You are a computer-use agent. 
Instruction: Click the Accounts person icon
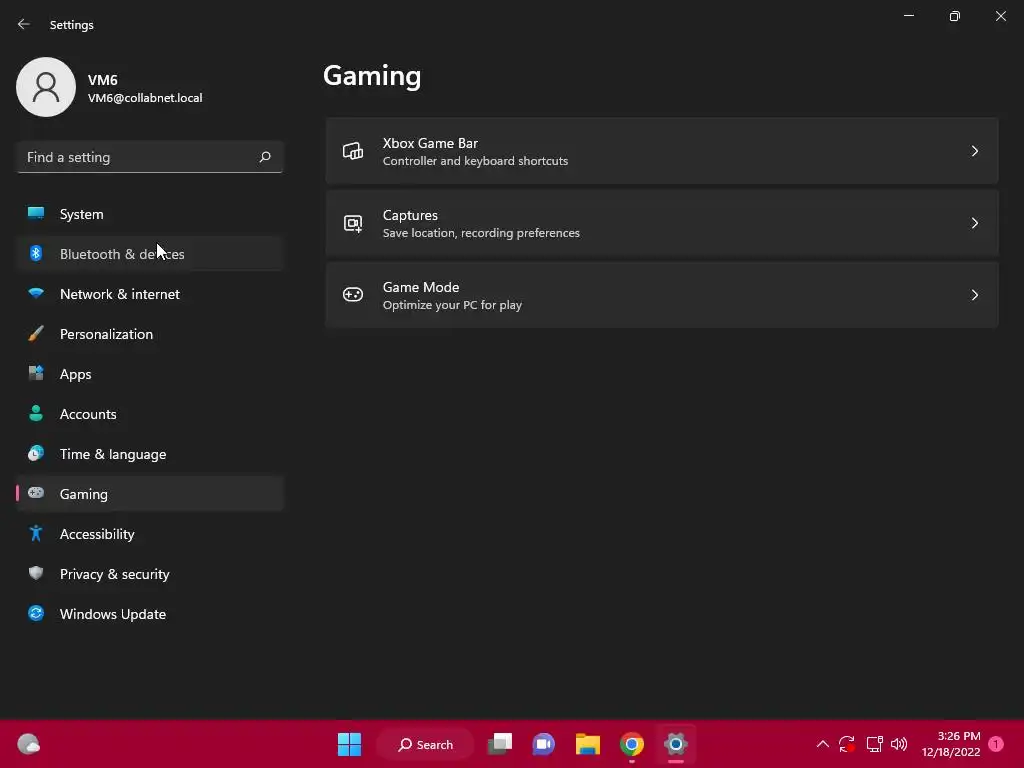tap(36, 413)
